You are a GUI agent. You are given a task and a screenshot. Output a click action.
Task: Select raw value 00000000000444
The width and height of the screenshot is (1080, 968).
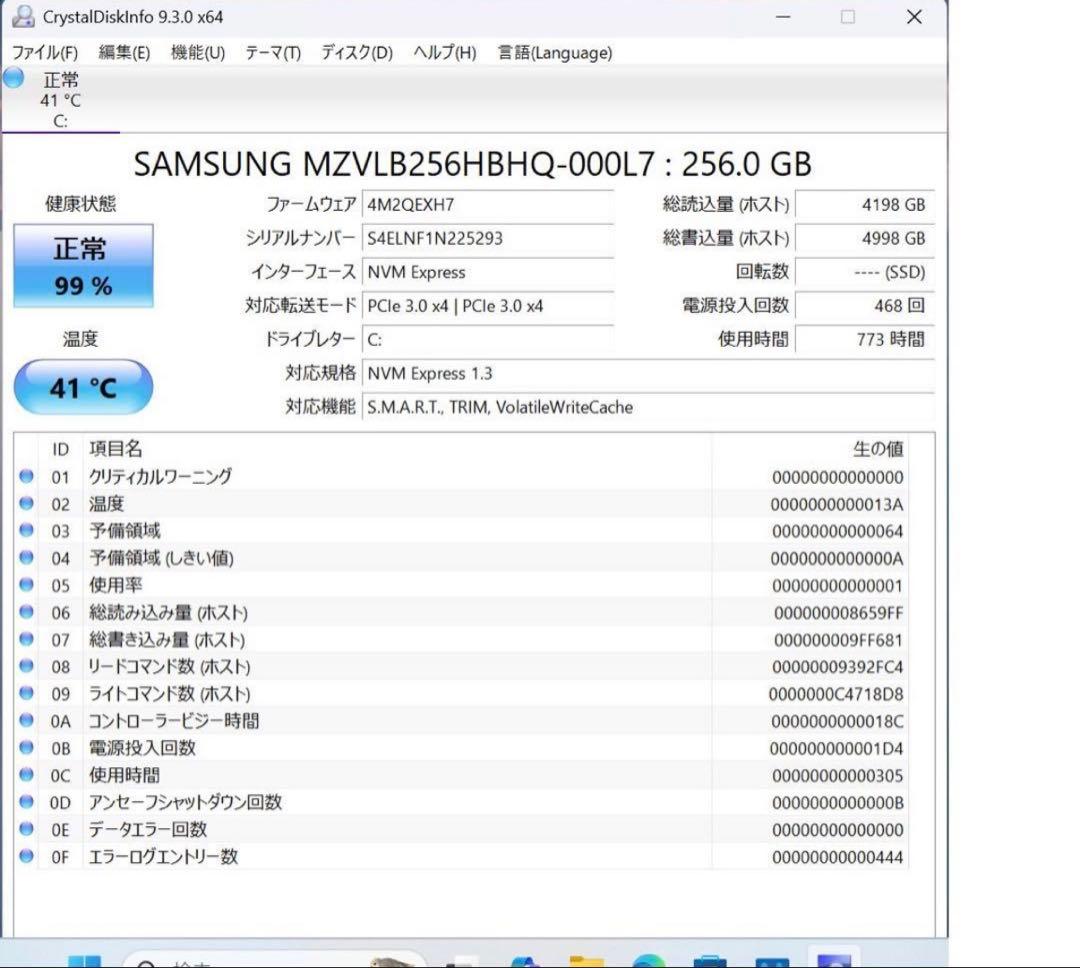click(x=838, y=857)
